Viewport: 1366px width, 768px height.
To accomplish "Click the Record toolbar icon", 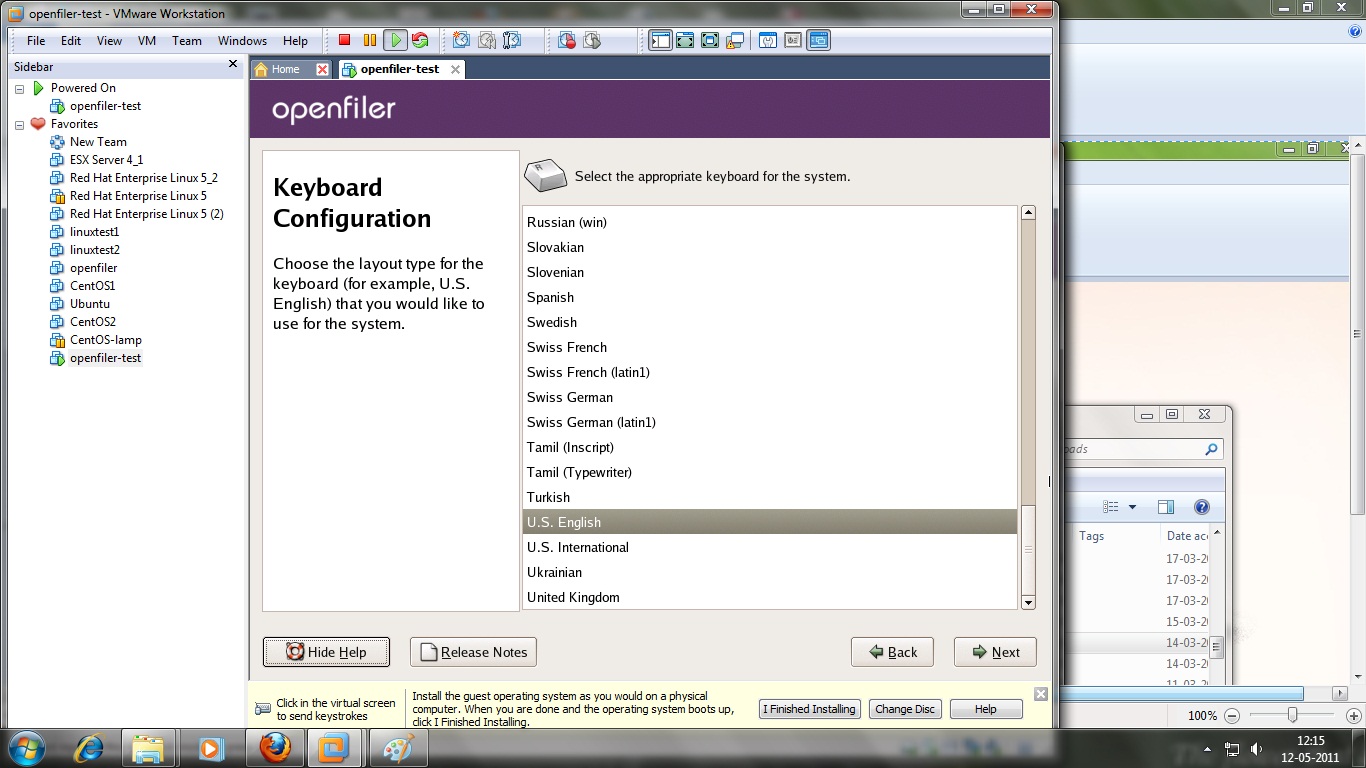I will pos(567,40).
